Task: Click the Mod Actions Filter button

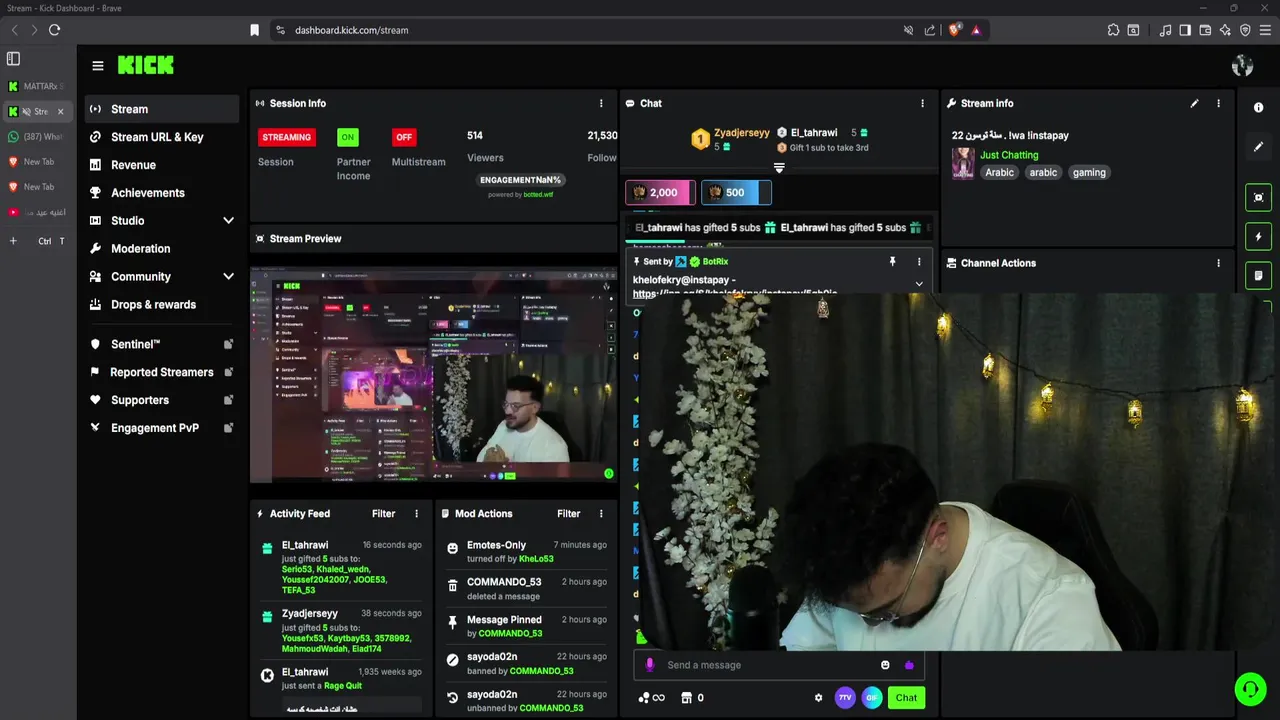Action: click(568, 514)
